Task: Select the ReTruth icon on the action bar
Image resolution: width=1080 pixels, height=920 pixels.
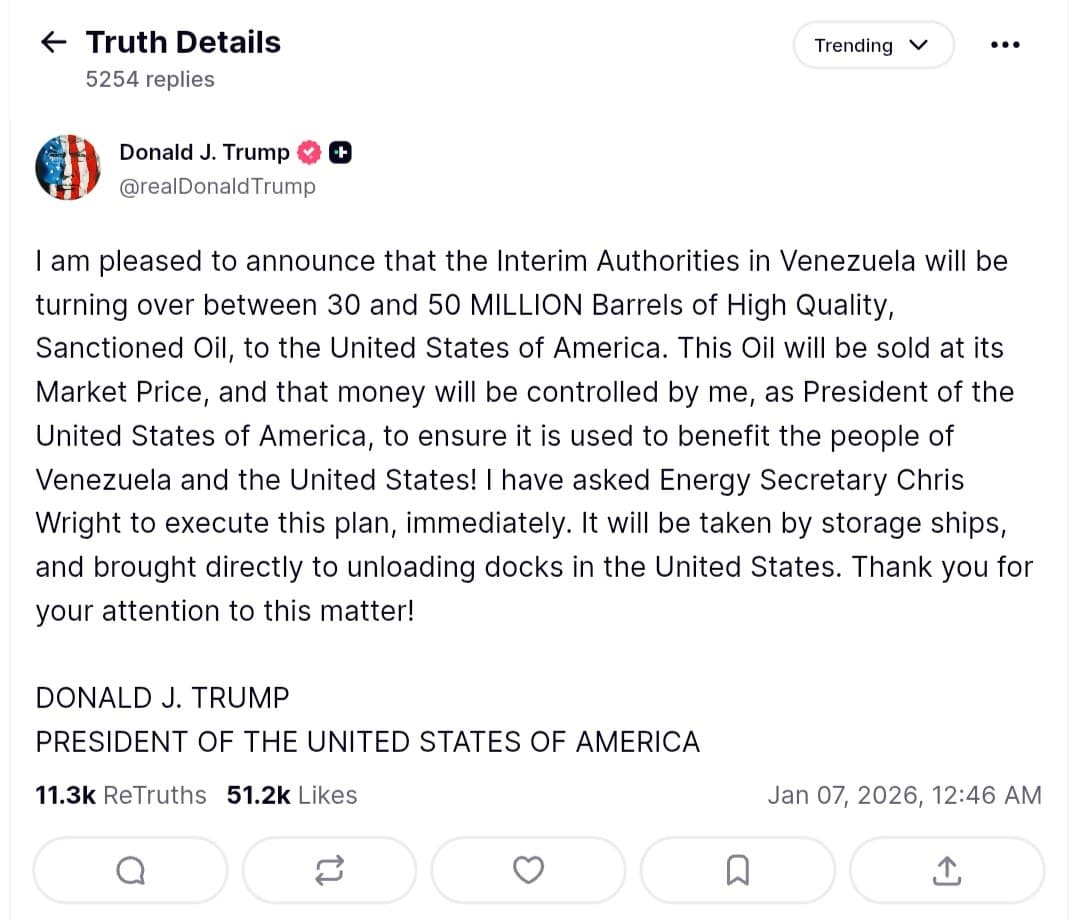Action: pos(329,870)
